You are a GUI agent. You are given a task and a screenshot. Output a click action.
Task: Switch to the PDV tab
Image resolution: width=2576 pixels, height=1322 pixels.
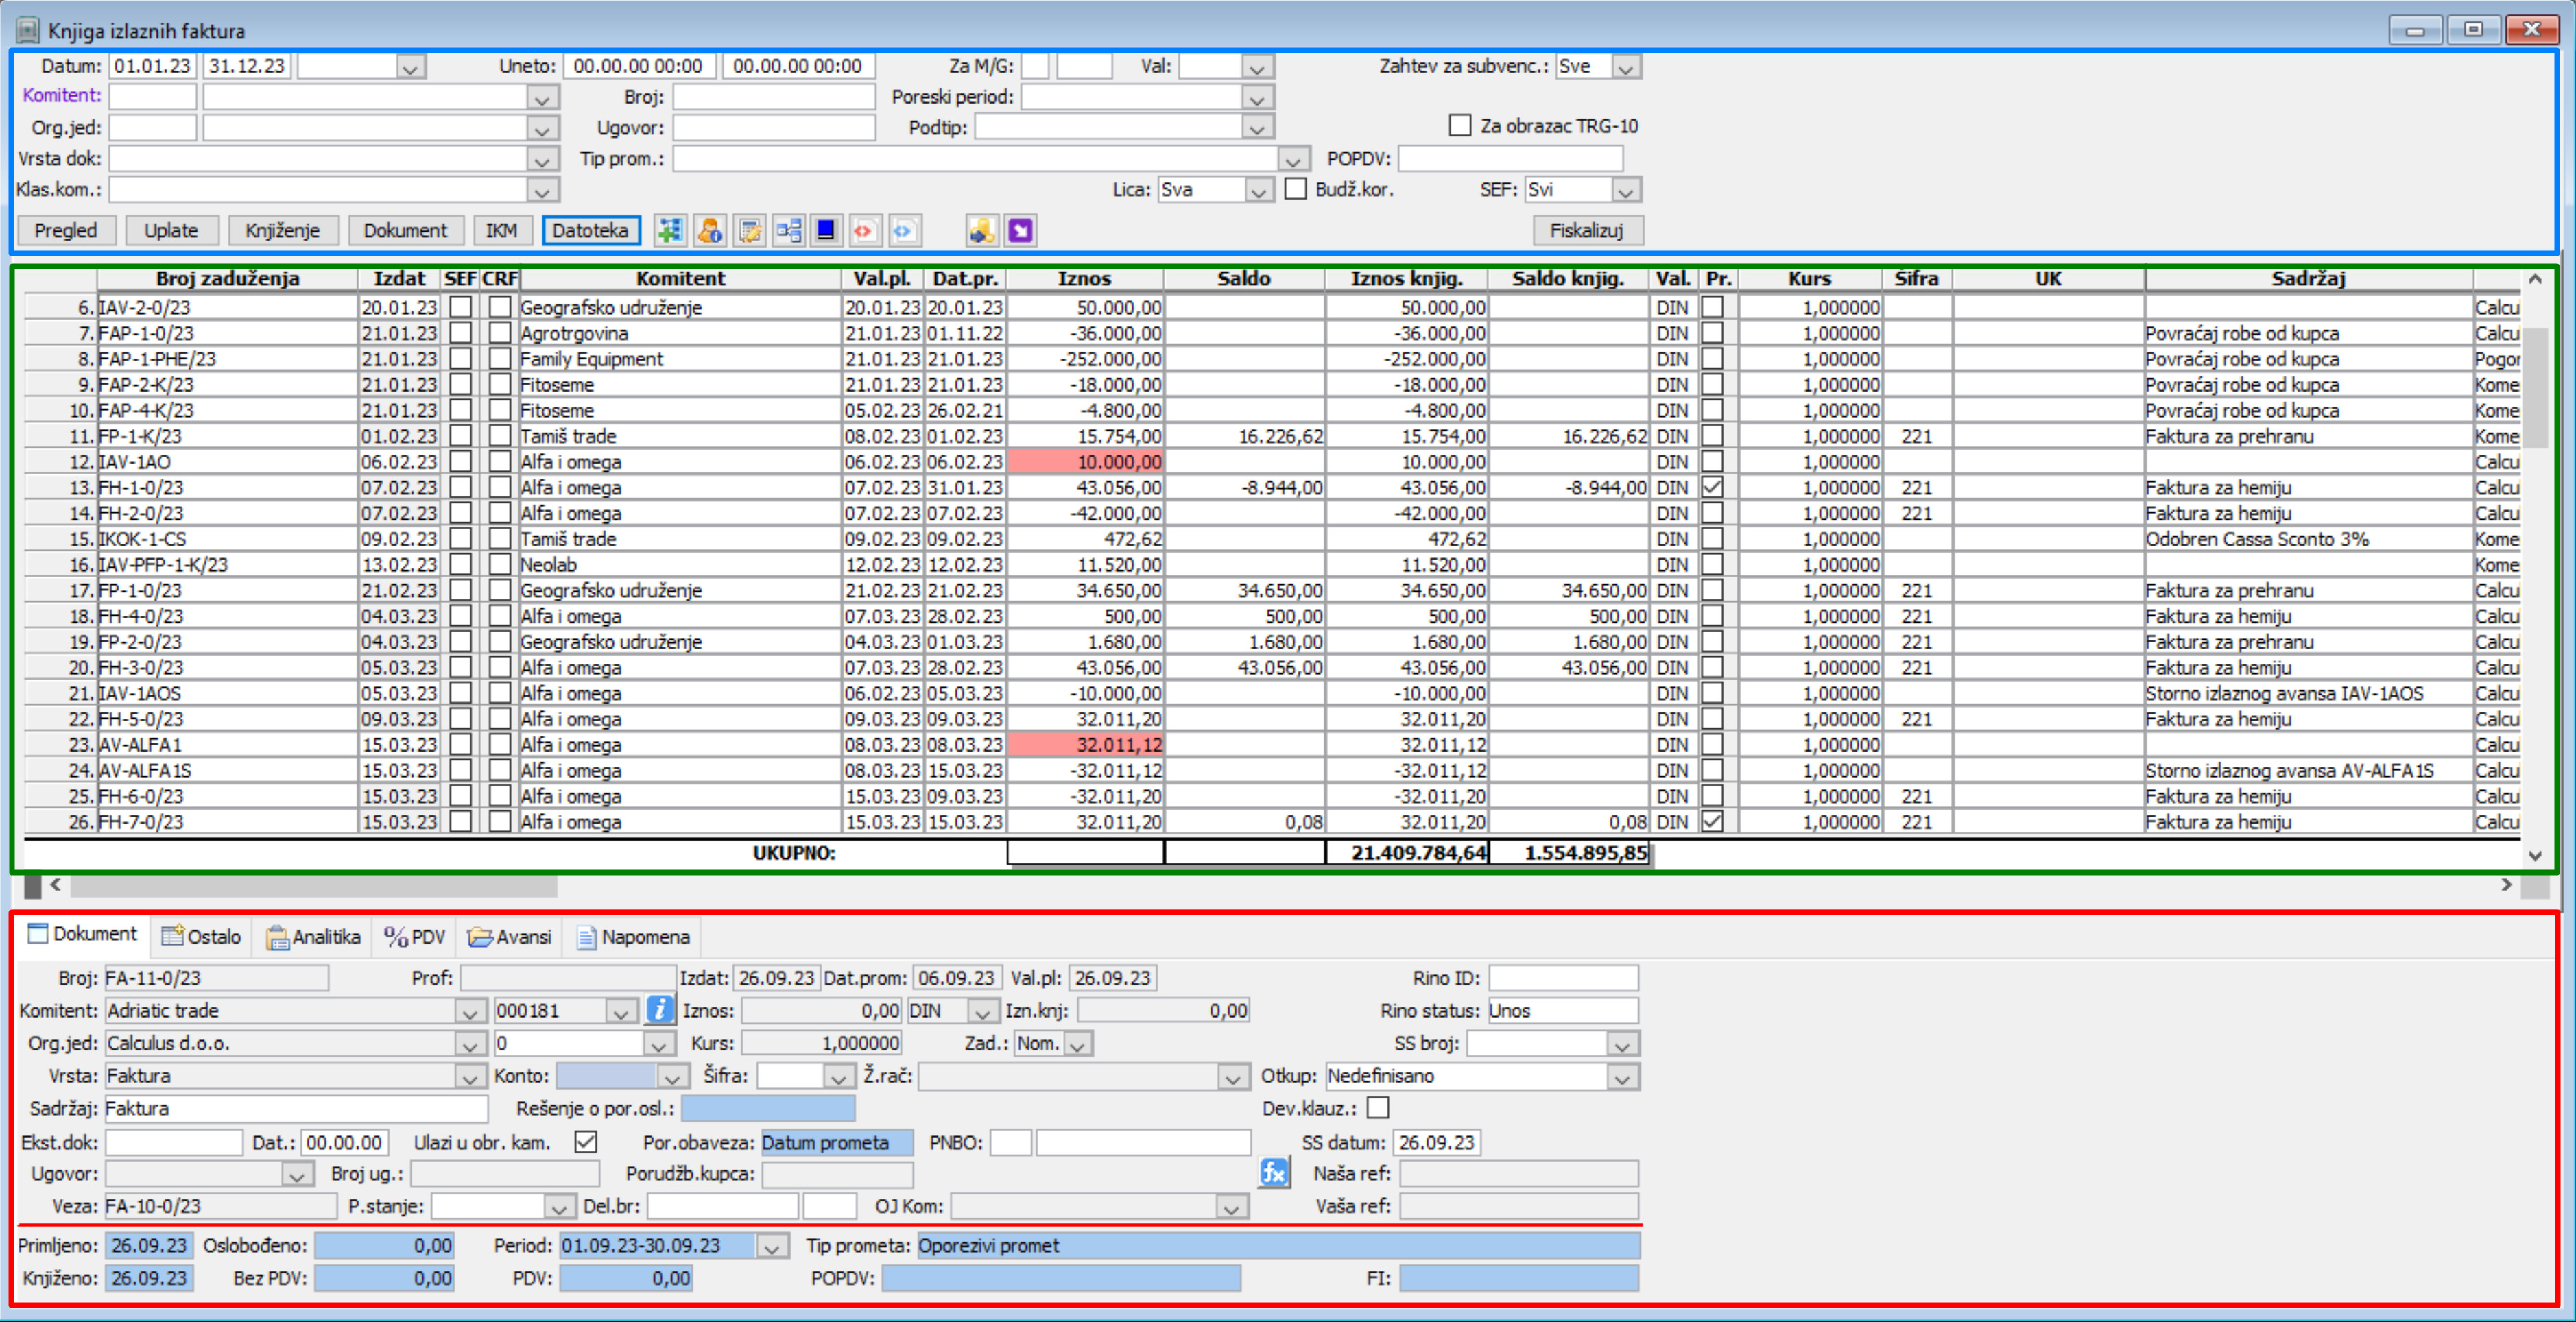[415, 937]
